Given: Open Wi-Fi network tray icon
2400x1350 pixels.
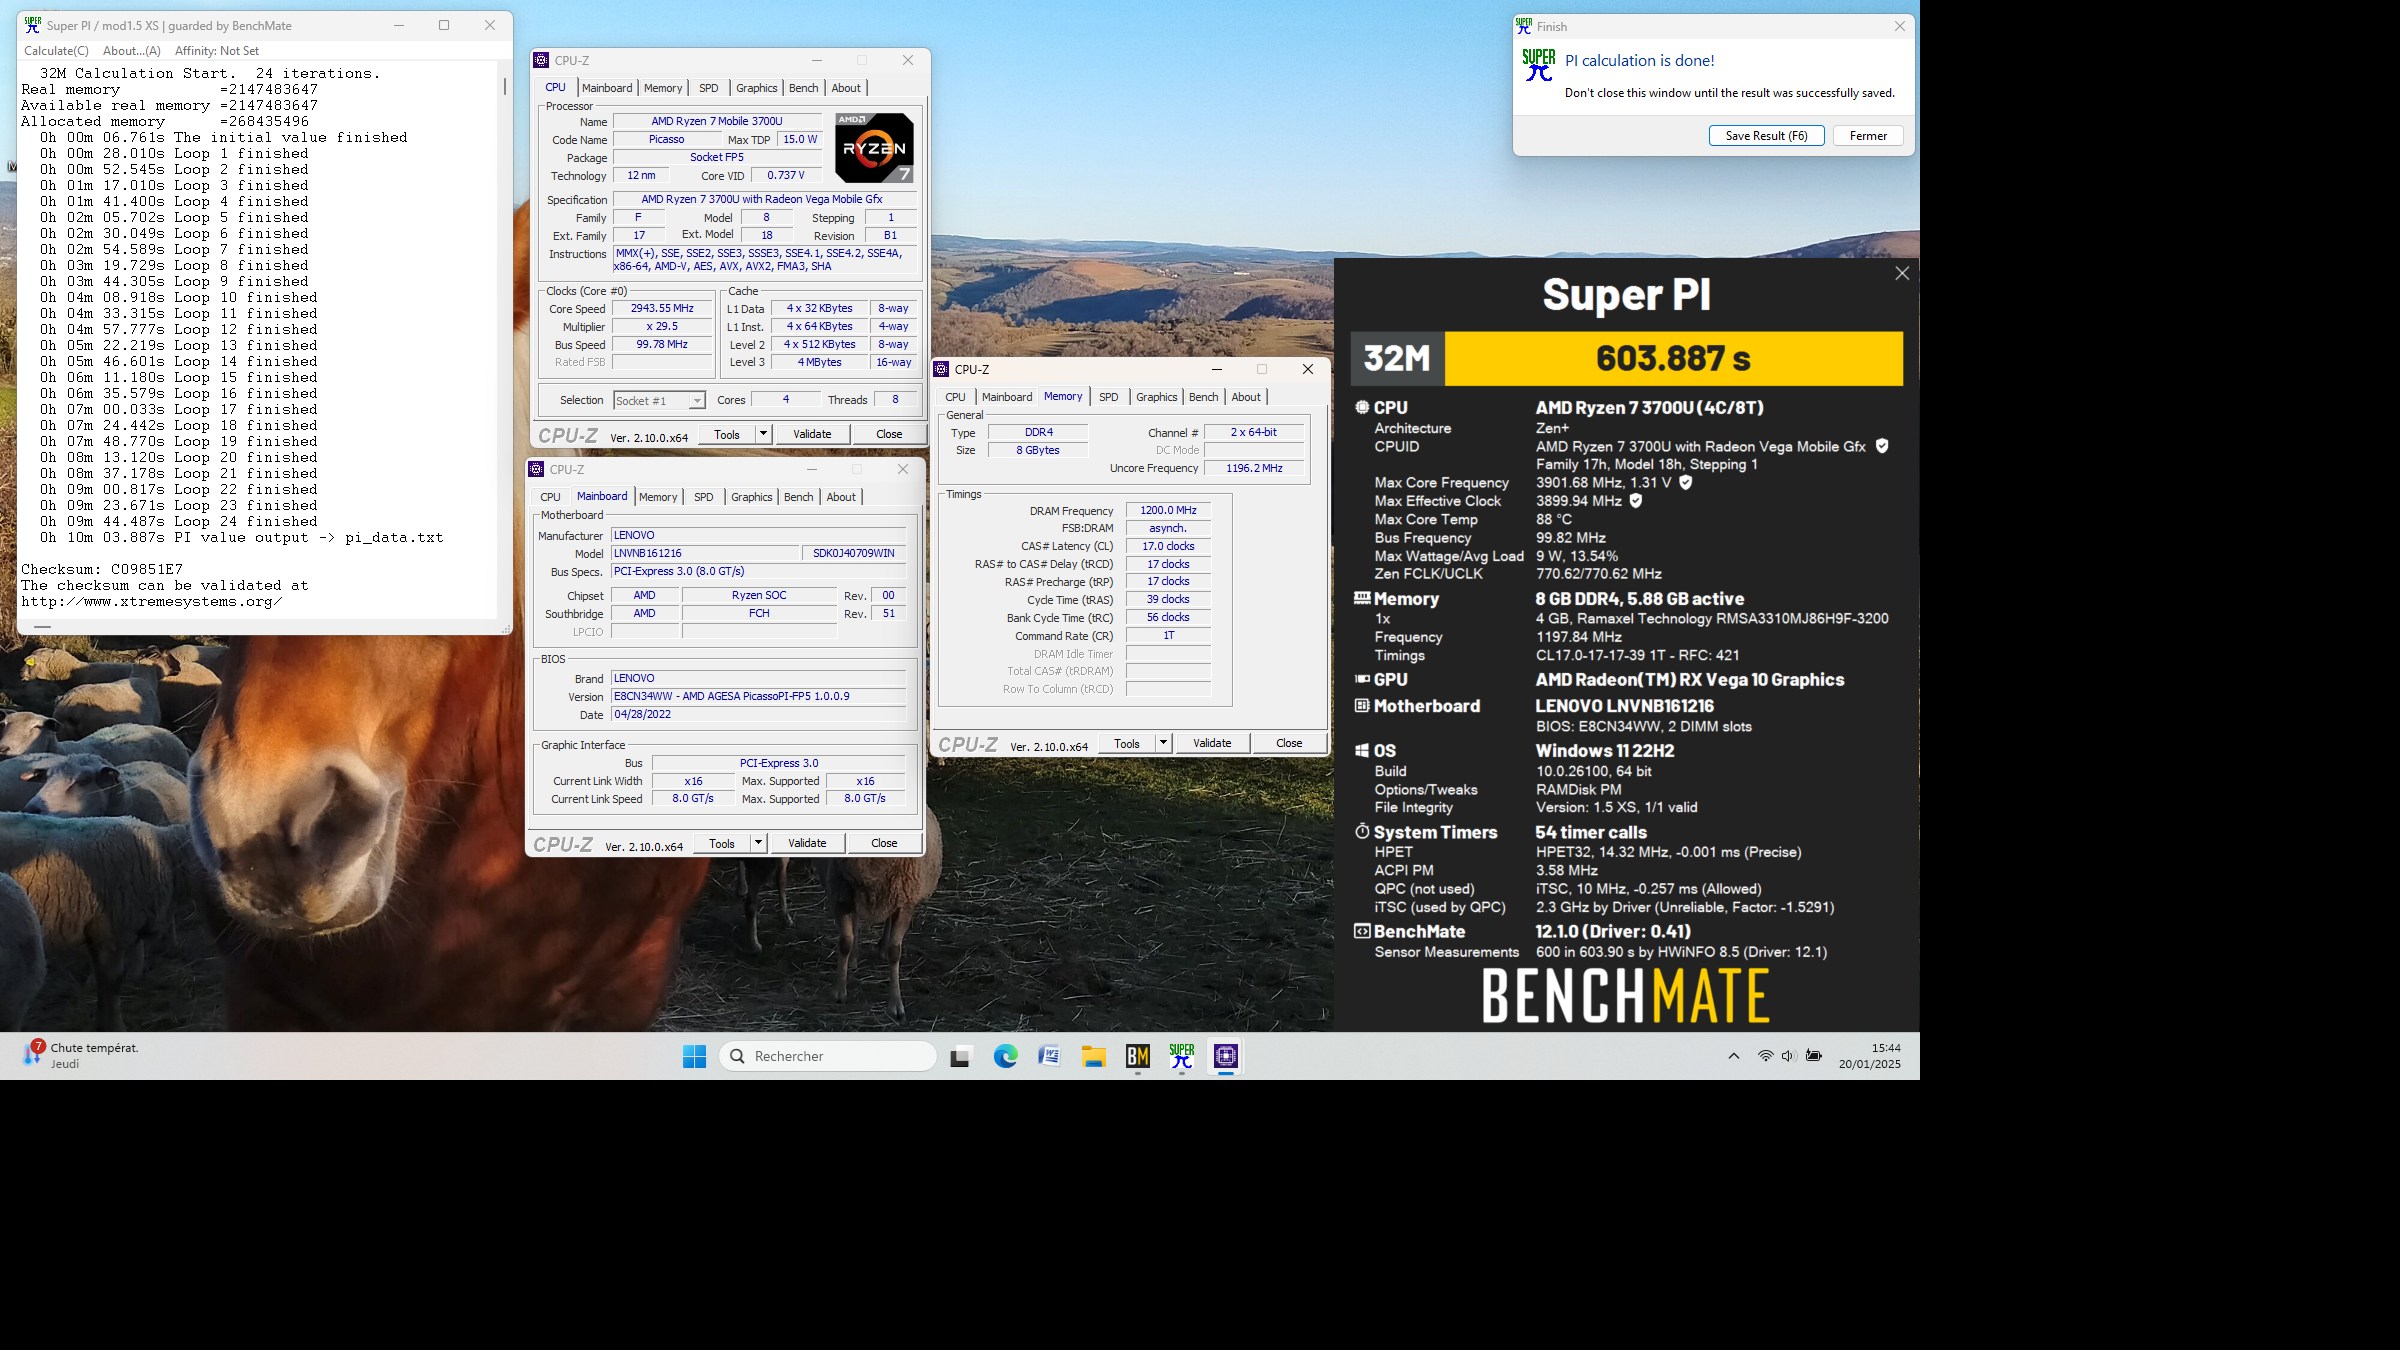Looking at the screenshot, I should click(1765, 1056).
